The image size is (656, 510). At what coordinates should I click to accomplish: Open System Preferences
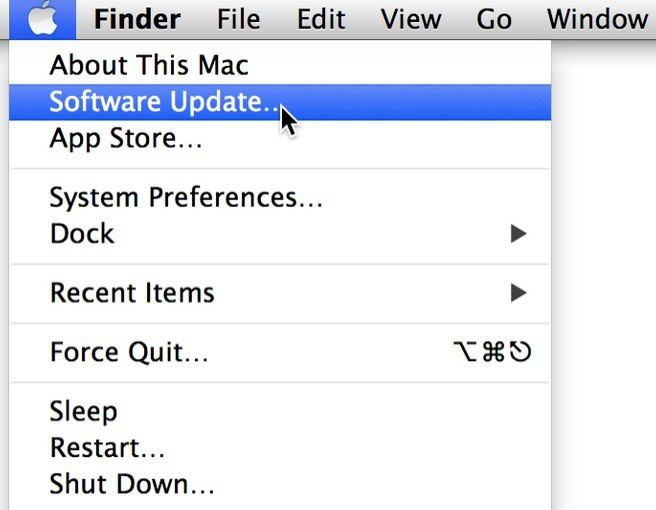click(x=186, y=197)
